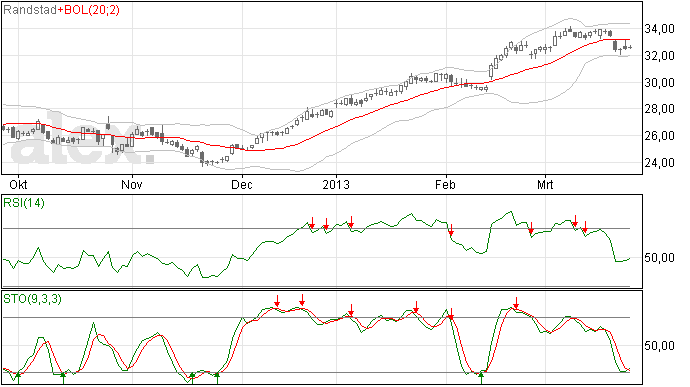This screenshot has height=387, width=690.
Task: Click STO red arrow at the Feb gridline
Action: point(451,314)
